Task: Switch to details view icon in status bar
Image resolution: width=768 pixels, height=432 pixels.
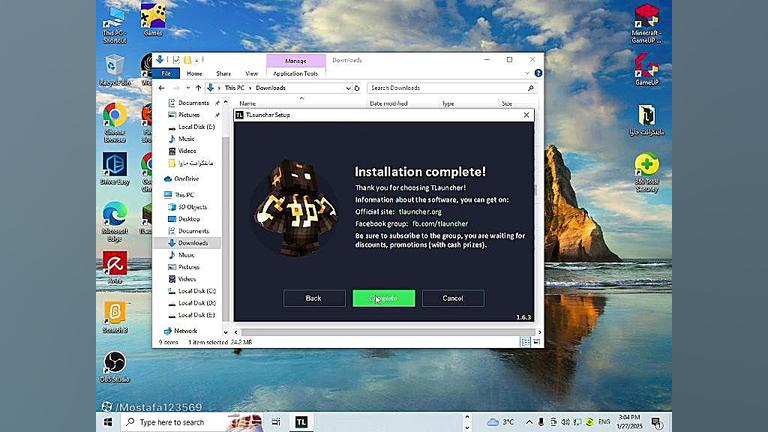Action: pyautogui.click(x=526, y=342)
